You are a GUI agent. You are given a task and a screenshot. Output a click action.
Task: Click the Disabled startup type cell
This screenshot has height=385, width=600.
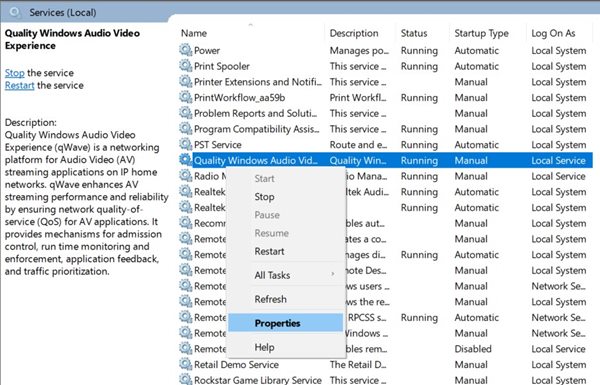[x=473, y=349]
